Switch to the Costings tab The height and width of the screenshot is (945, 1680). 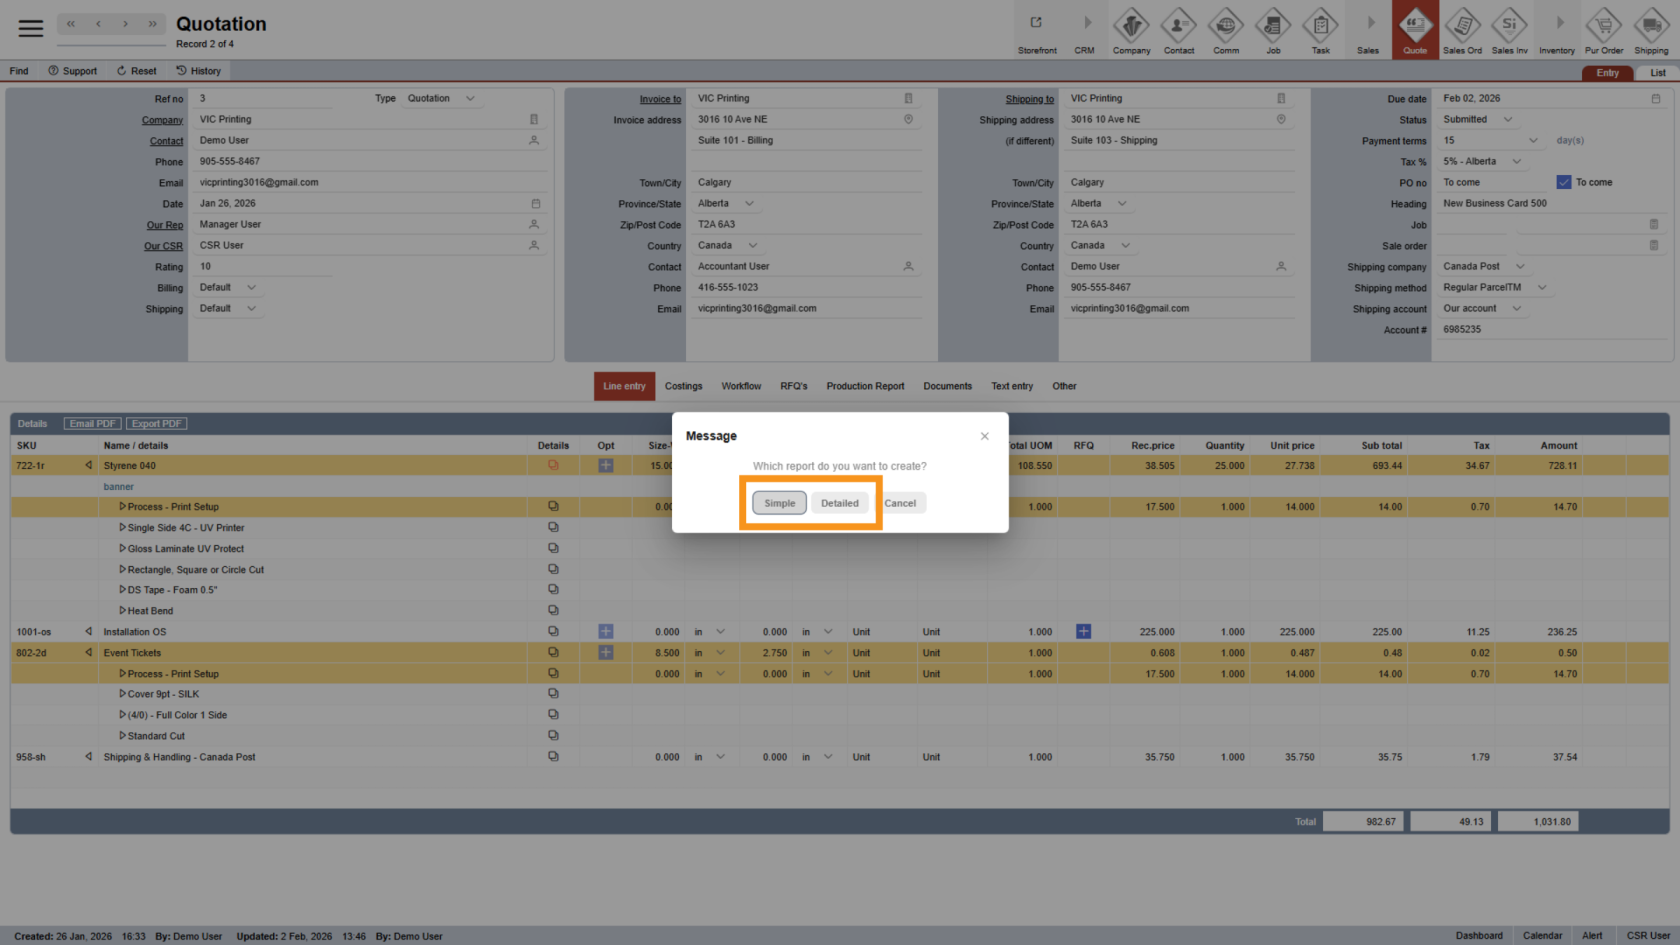(683, 386)
